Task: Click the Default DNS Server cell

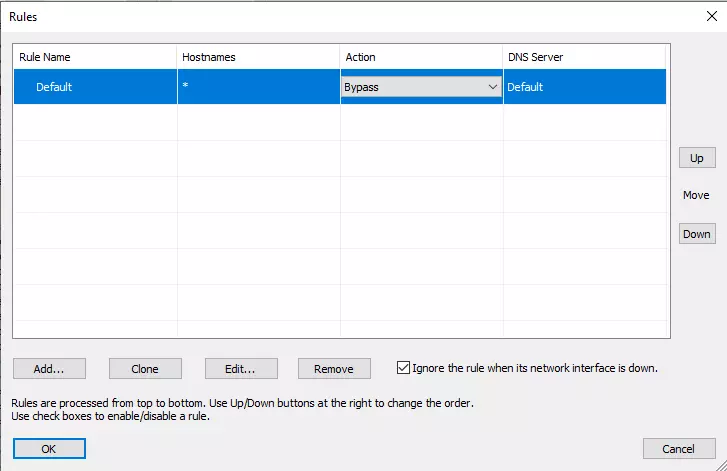Action: click(584, 88)
